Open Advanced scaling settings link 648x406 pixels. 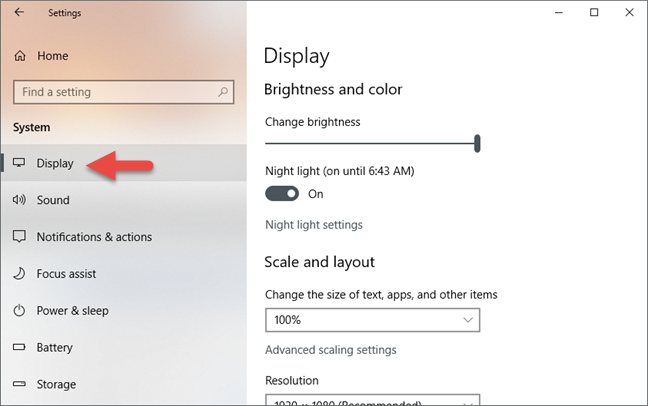(331, 350)
